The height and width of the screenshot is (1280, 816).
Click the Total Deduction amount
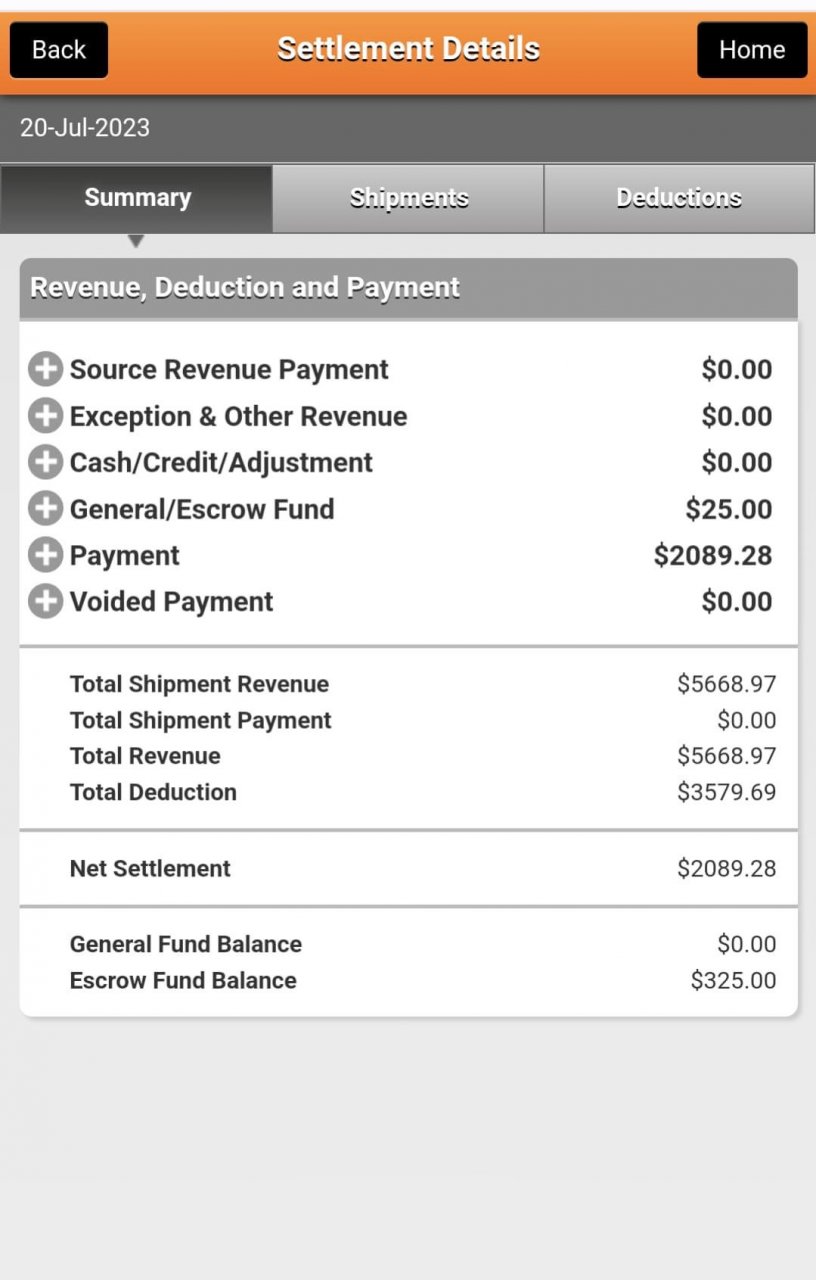tap(726, 792)
